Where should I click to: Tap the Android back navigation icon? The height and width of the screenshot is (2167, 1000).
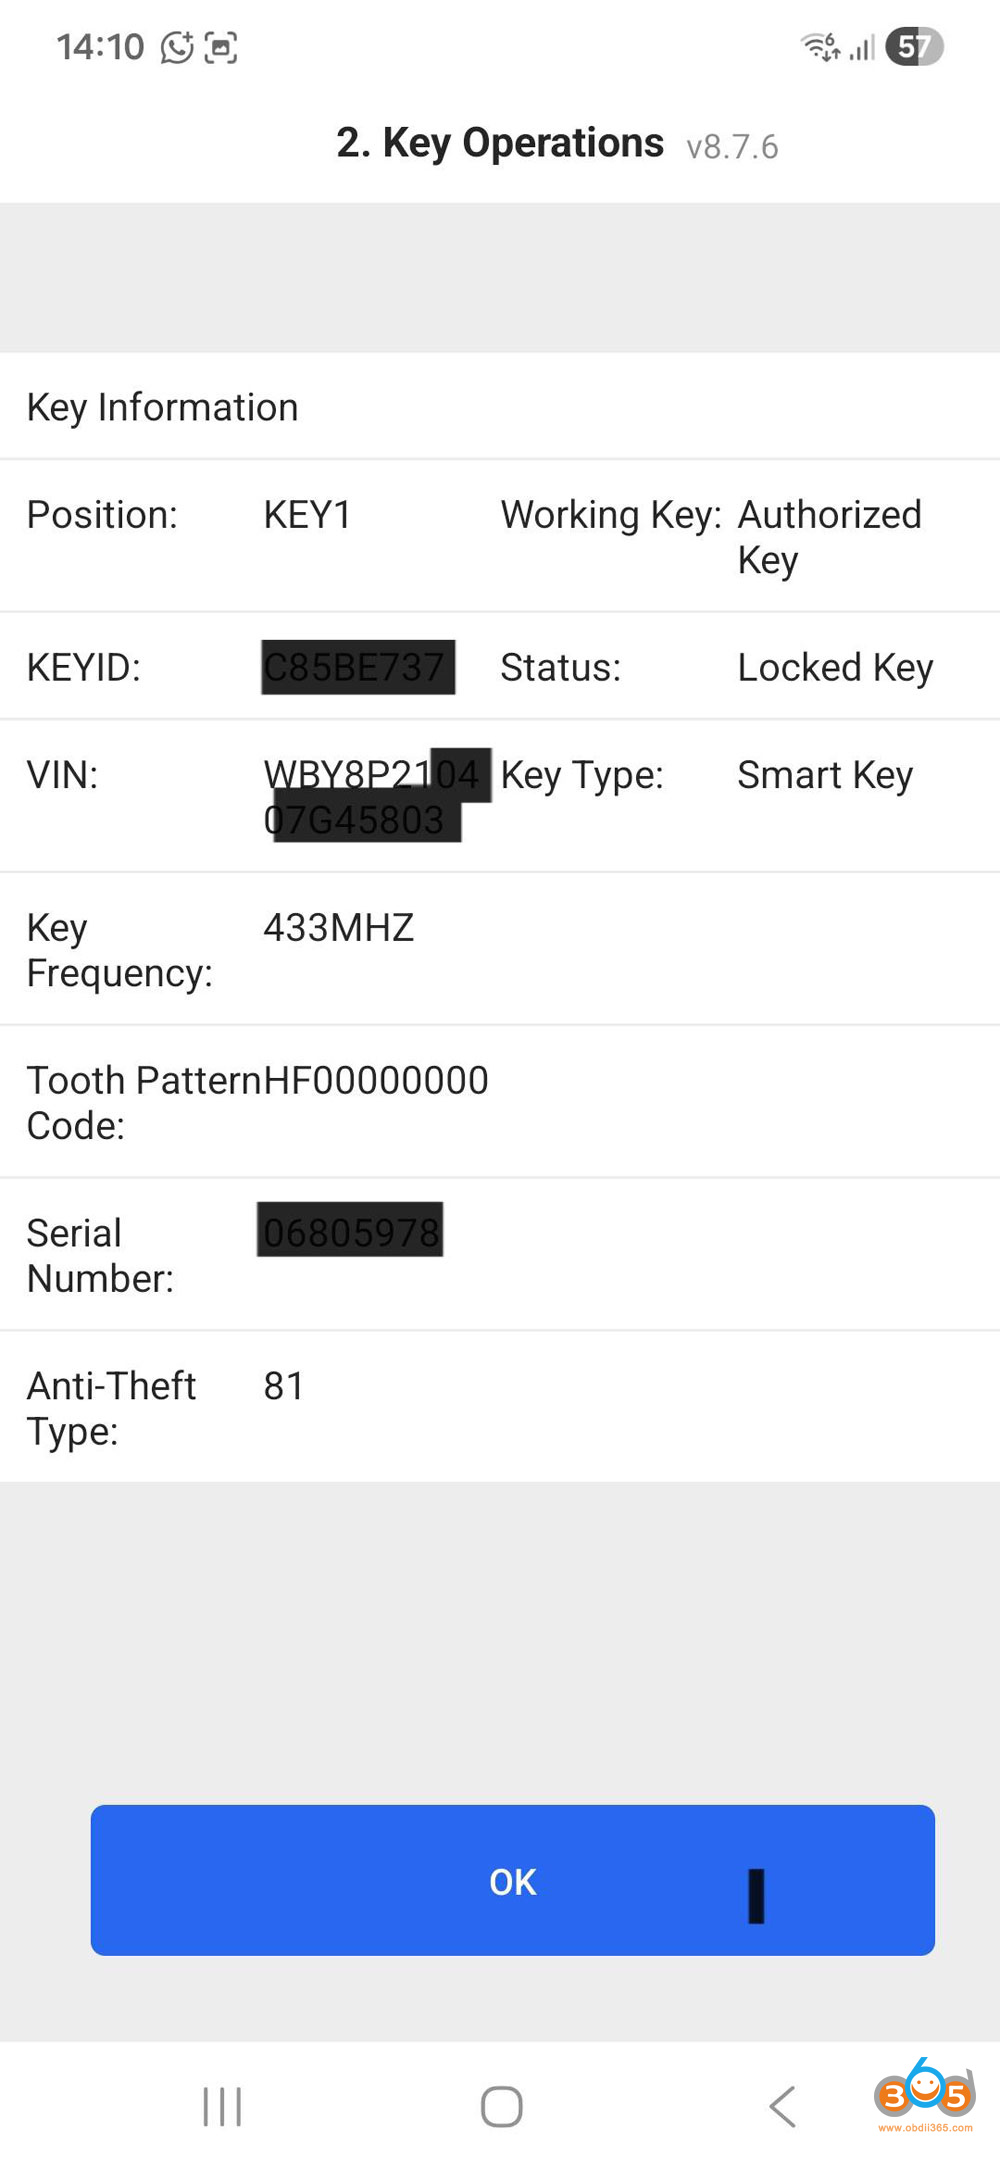pos(782,2106)
